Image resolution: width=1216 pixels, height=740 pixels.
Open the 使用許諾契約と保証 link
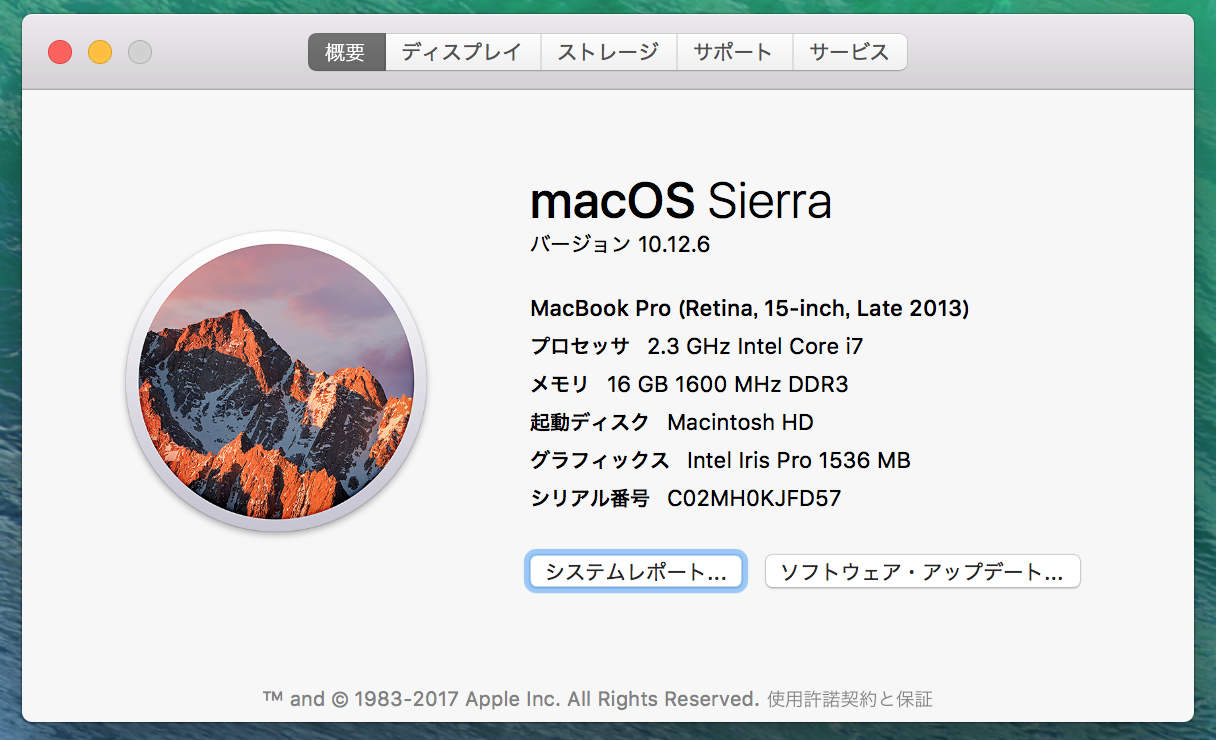pos(850,698)
